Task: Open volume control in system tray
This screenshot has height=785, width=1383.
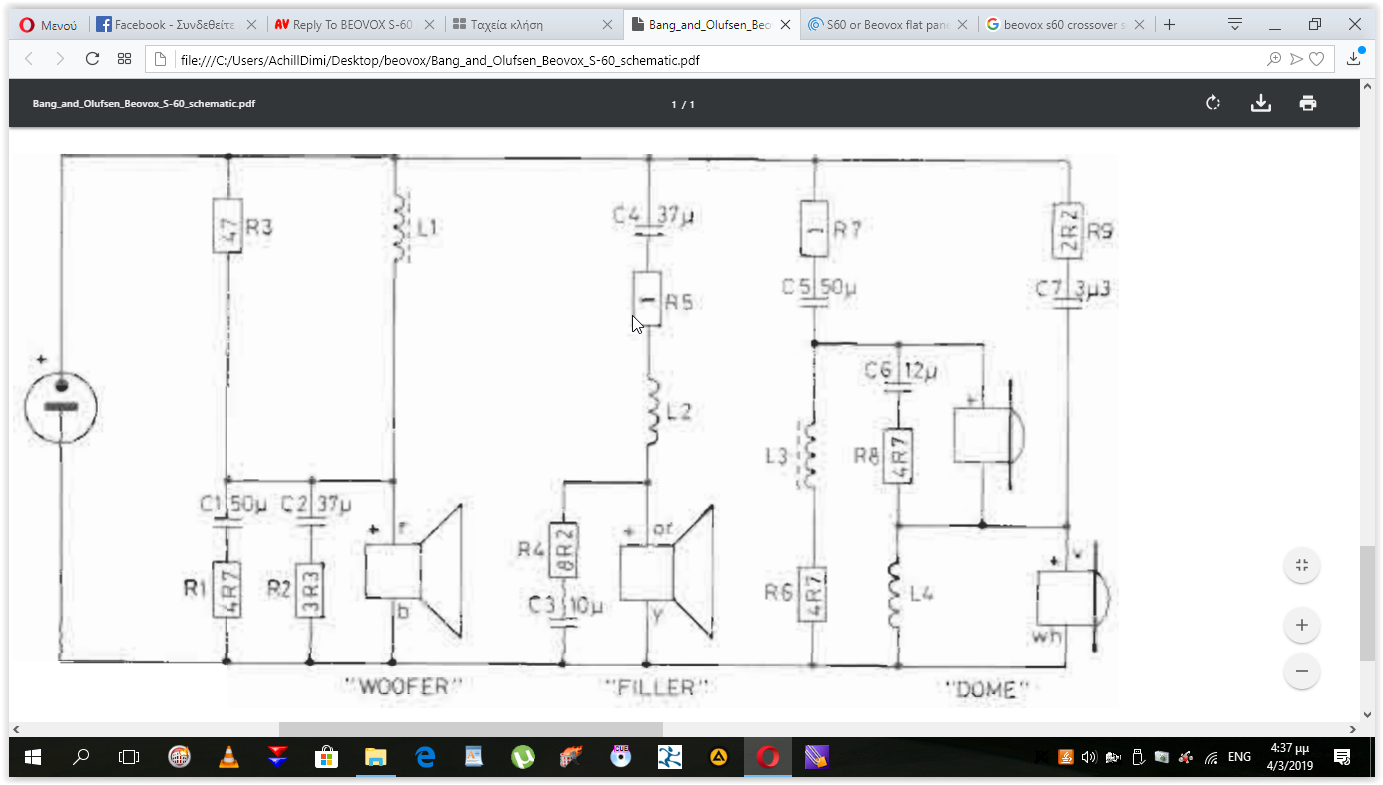Action: click(1089, 757)
